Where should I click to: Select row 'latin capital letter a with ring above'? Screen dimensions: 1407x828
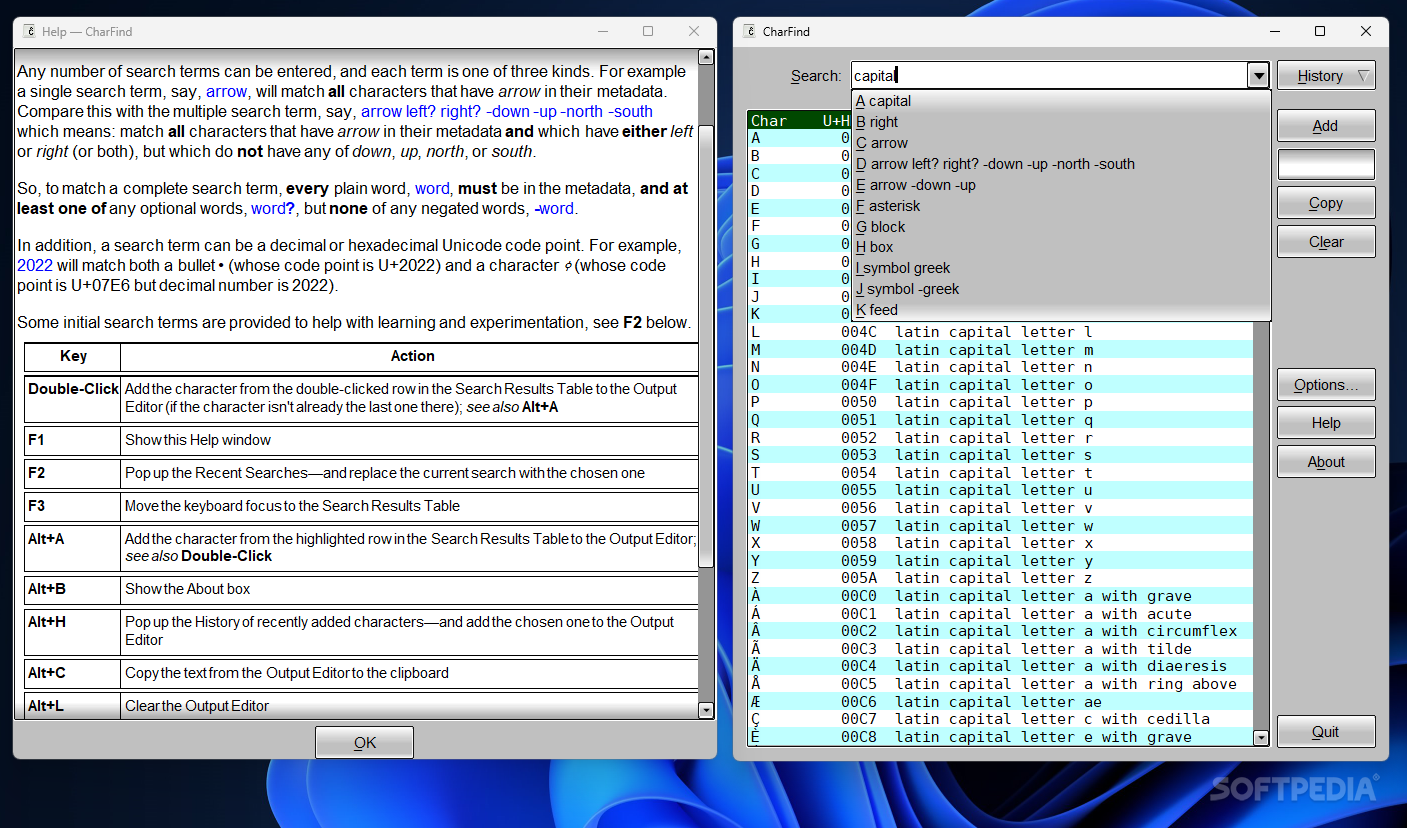click(x=1000, y=684)
